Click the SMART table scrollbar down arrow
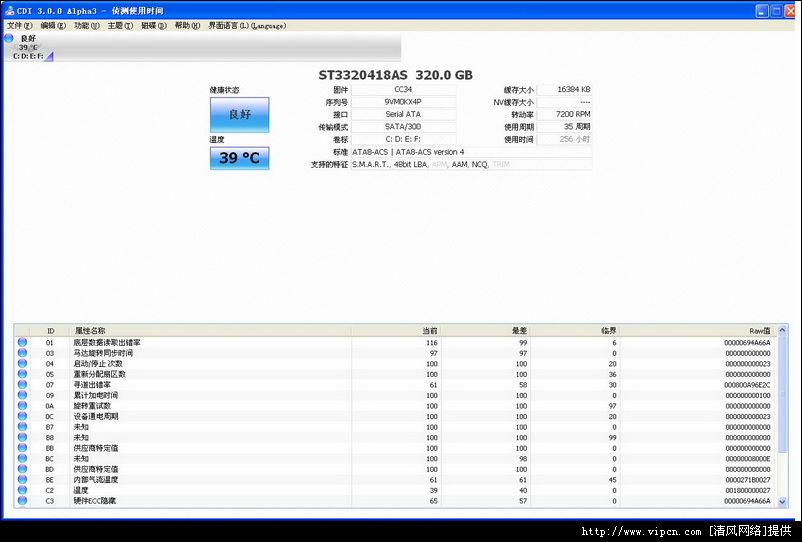This screenshot has height=542, width=802. [x=782, y=502]
